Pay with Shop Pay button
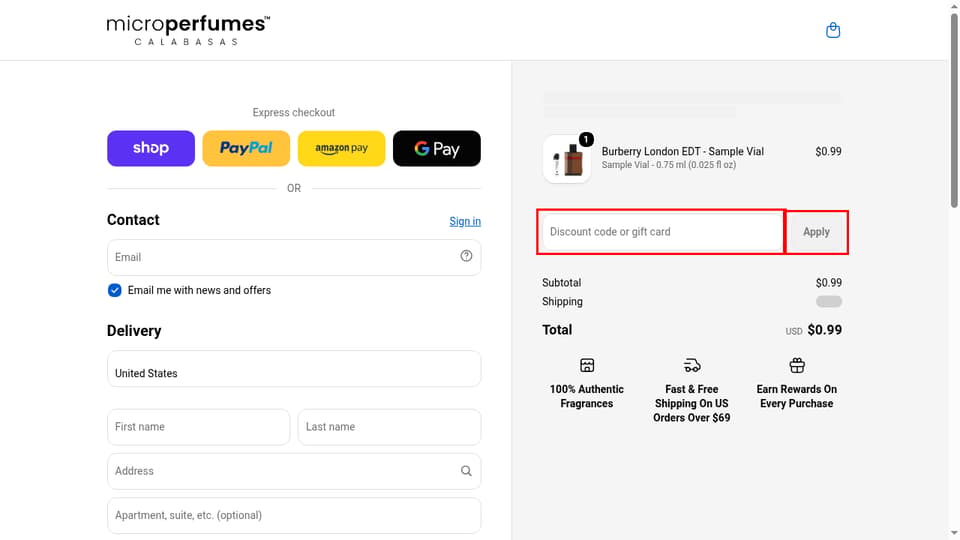 pos(151,148)
